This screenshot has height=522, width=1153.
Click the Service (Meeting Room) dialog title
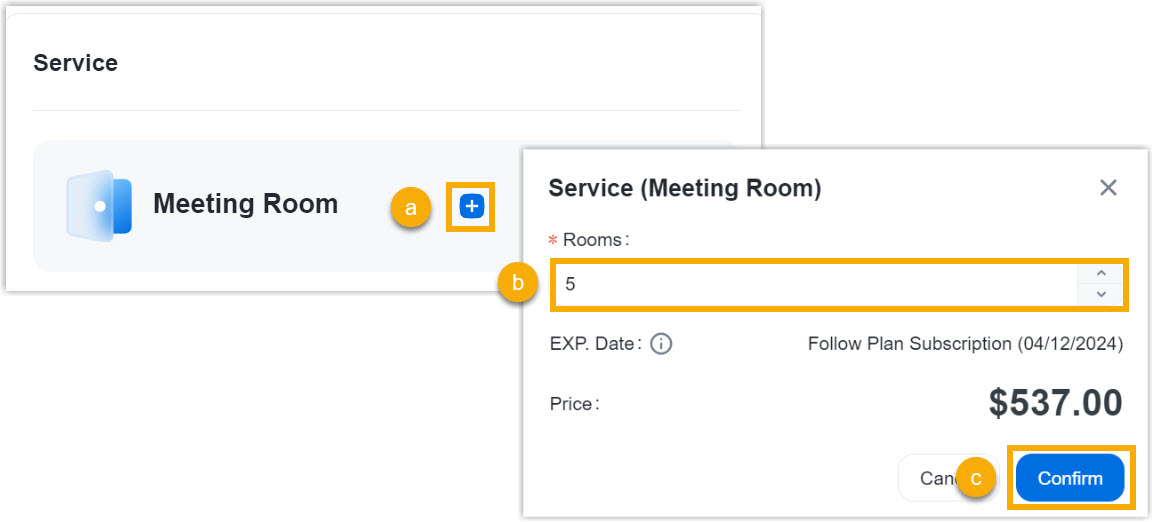[685, 188]
